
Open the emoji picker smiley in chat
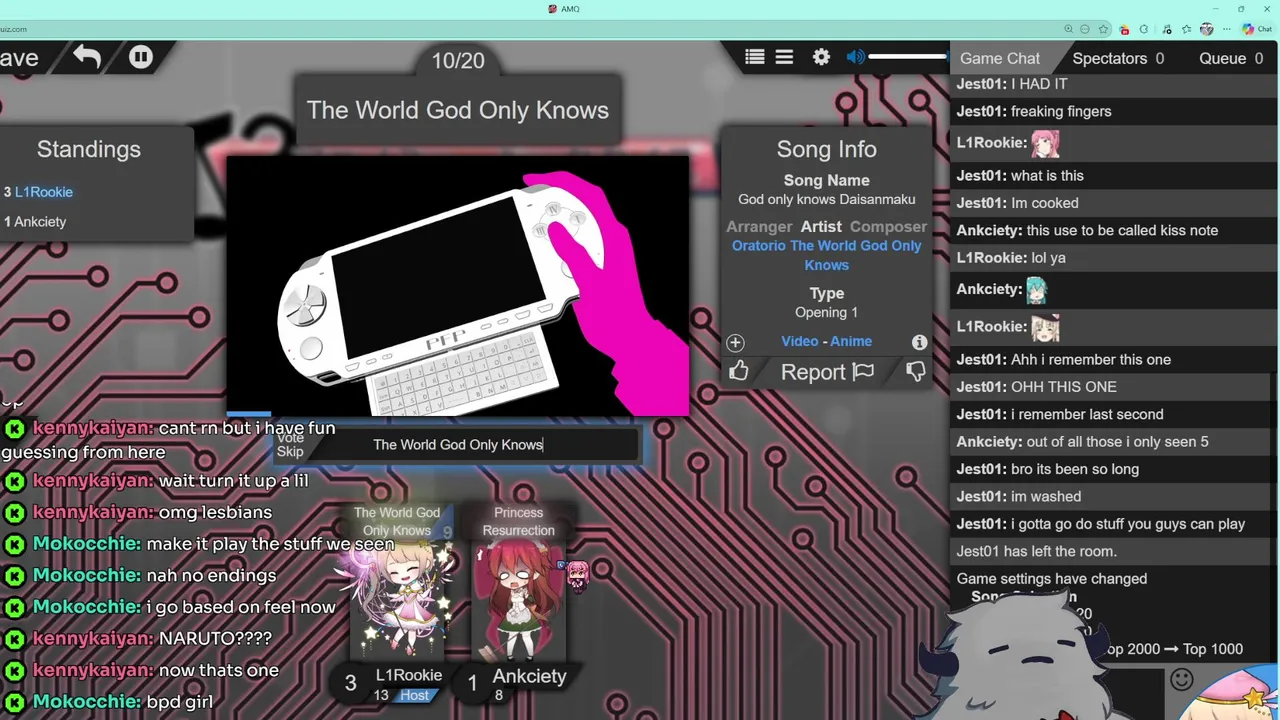pyautogui.click(x=1182, y=680)
